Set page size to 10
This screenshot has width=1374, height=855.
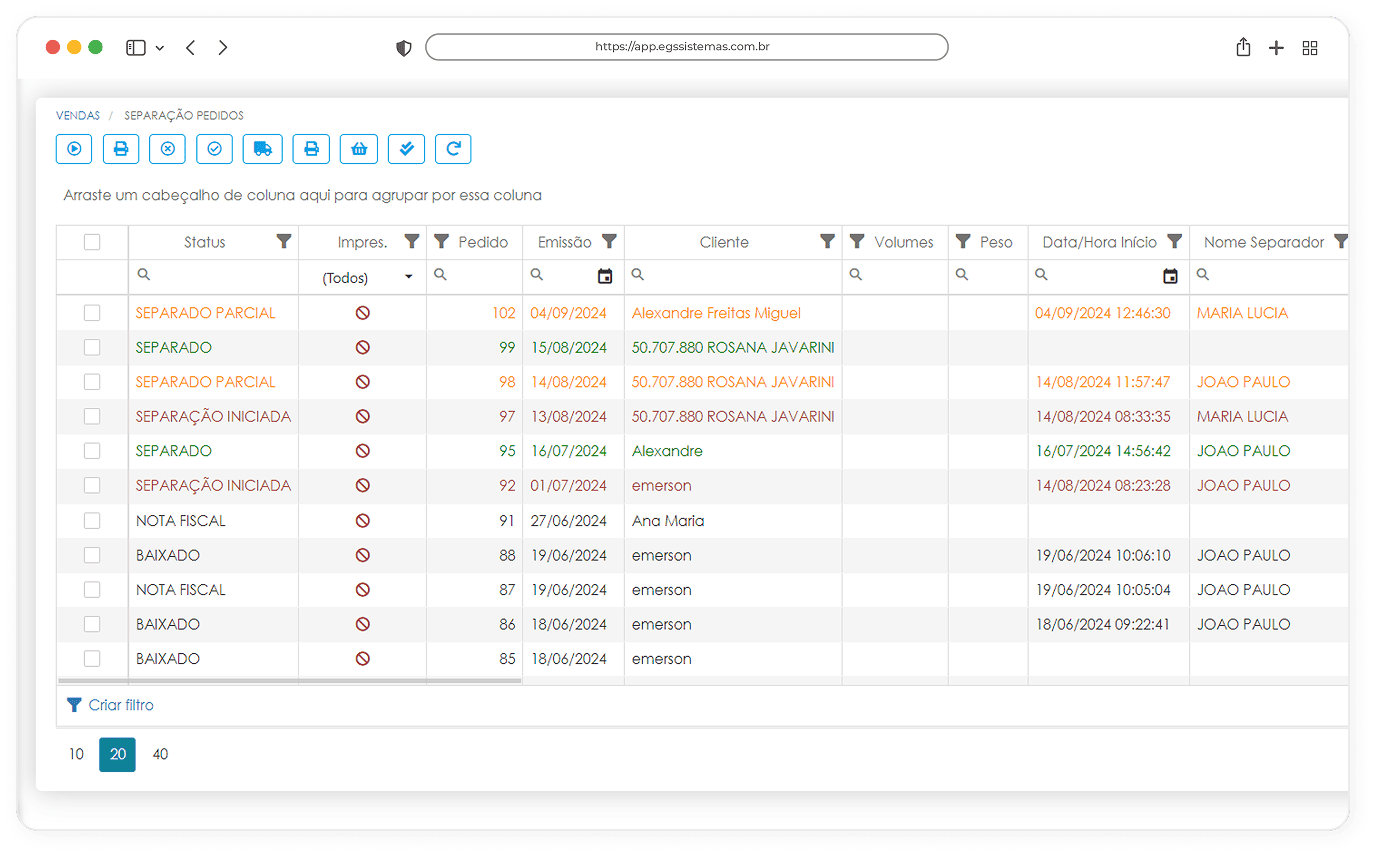[x=76, y=754]
